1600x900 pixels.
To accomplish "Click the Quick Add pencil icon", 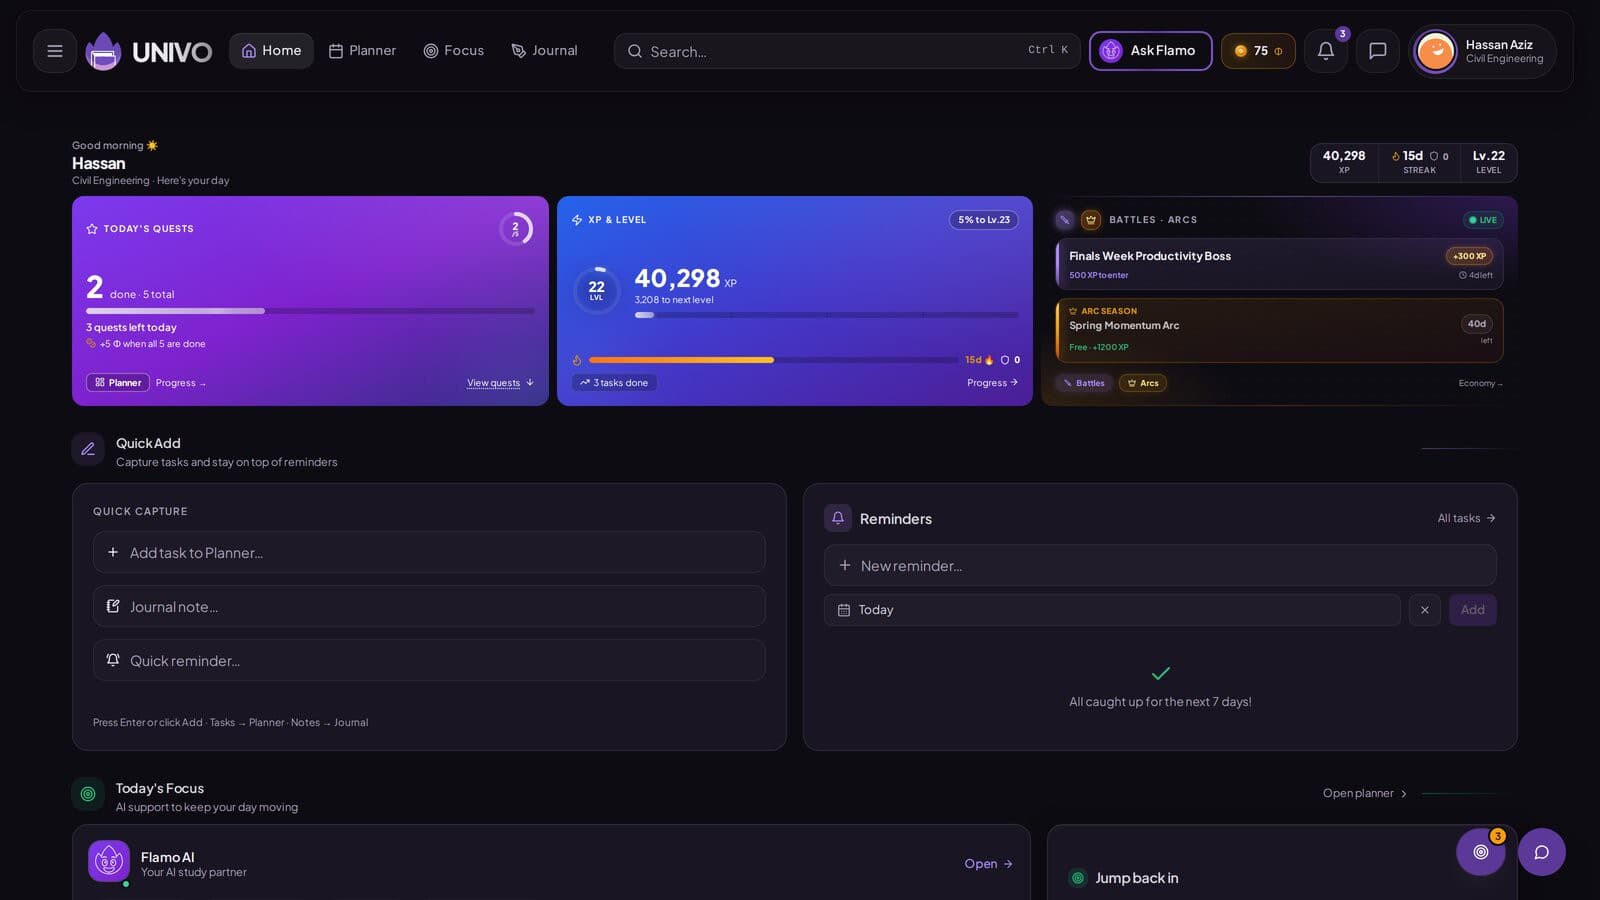I will pyautogui.click(x=88, y=450).
